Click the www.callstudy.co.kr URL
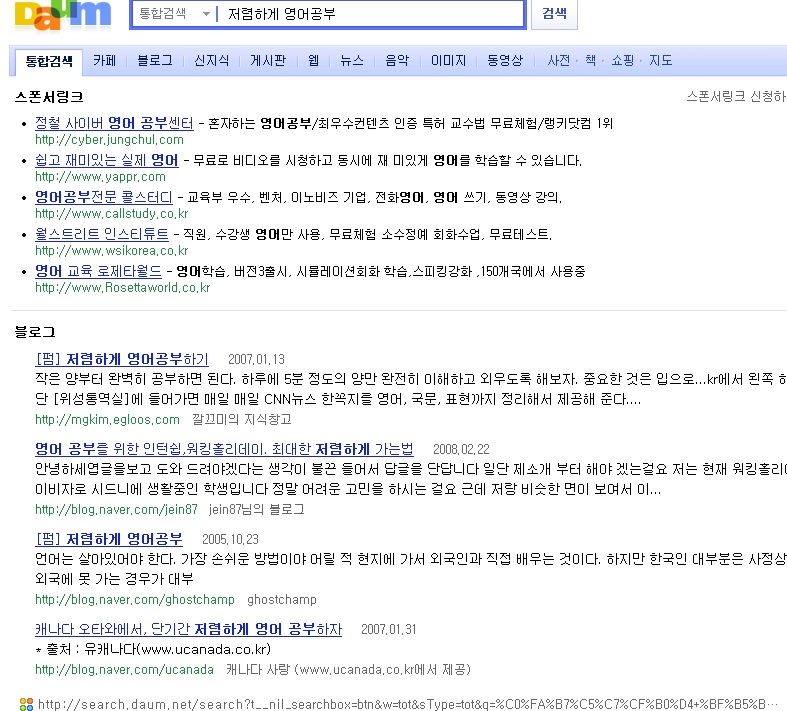 coord(111,214)
